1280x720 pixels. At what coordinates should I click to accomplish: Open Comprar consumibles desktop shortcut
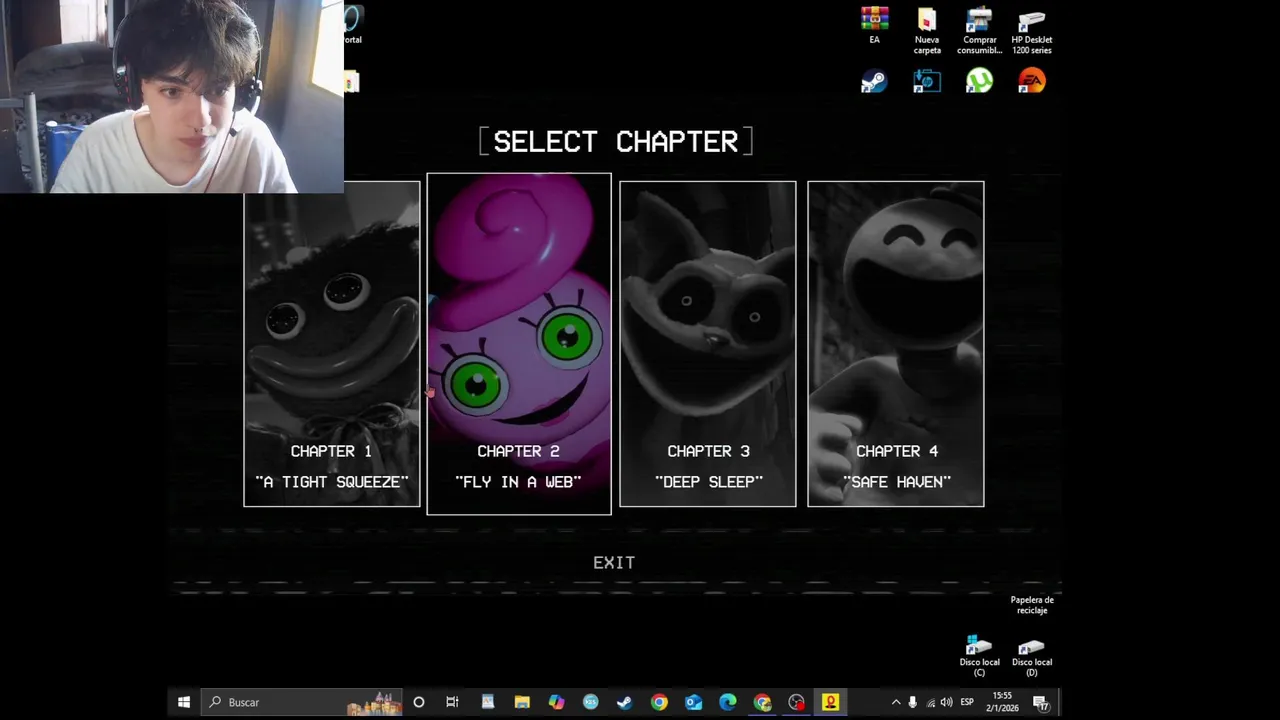979,31
